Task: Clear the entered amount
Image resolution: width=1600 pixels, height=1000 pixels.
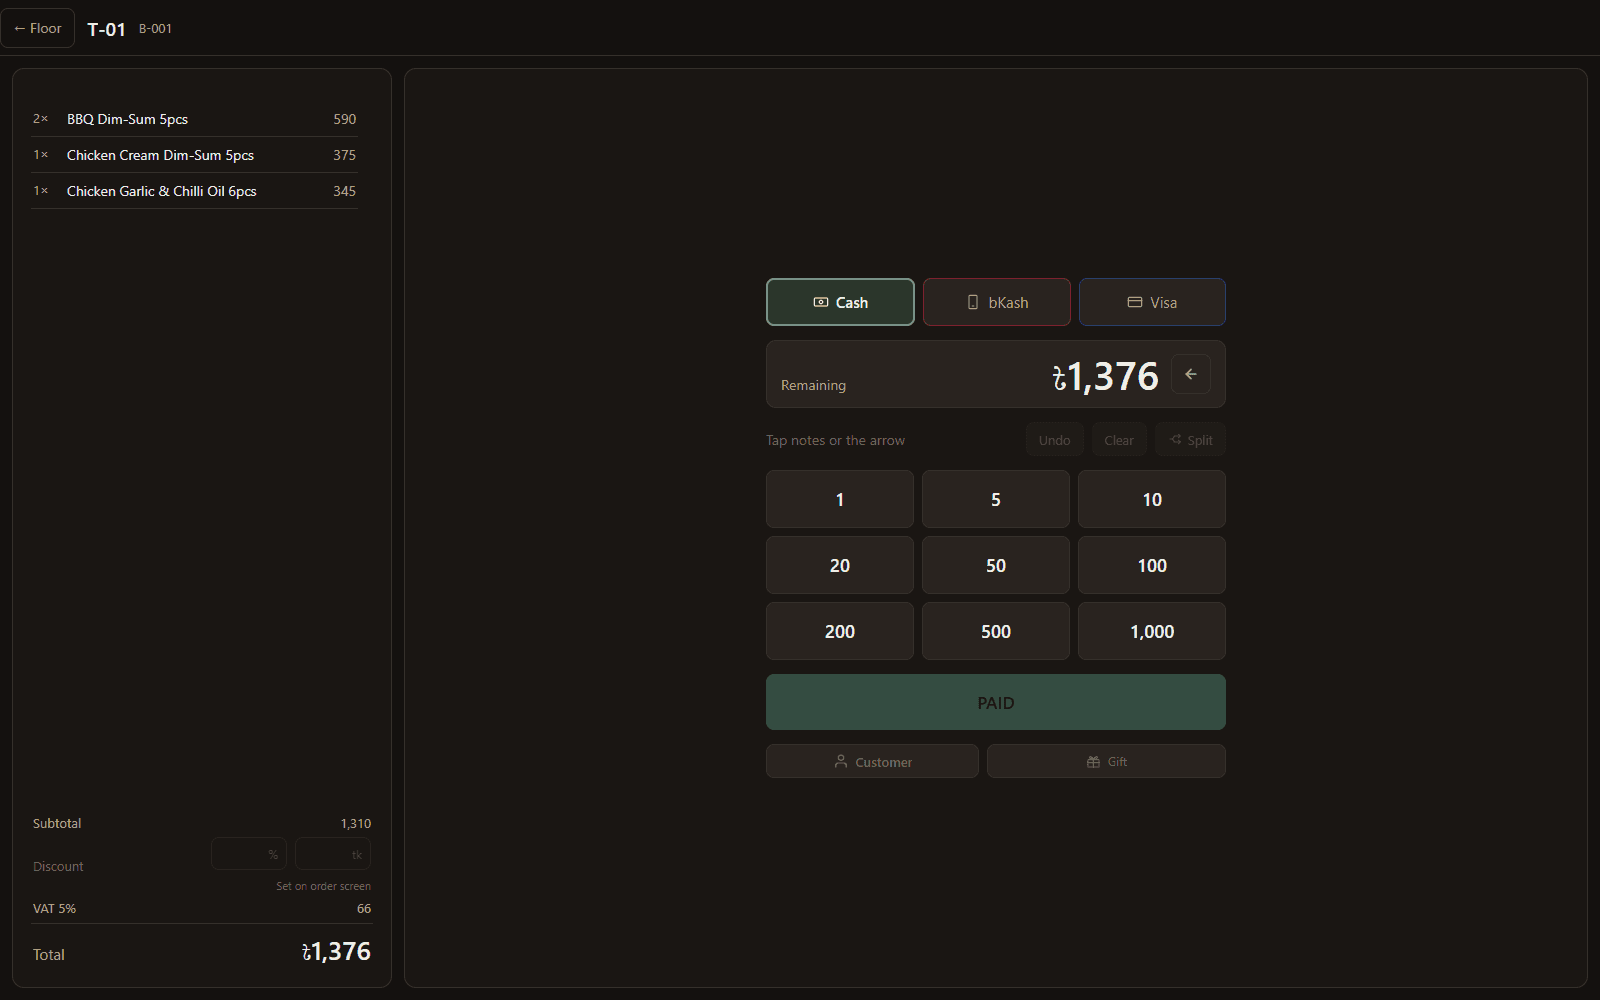Action: click(1119, 440)
